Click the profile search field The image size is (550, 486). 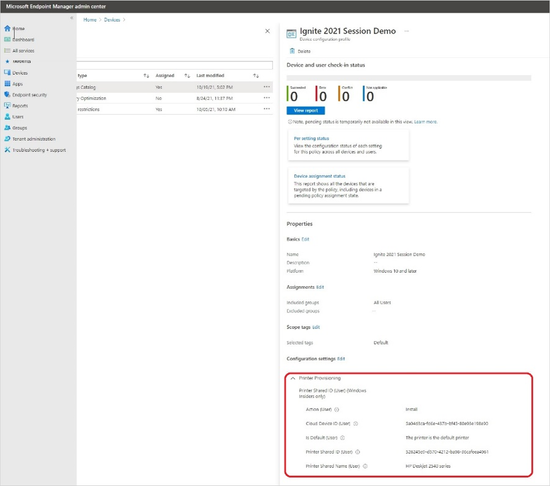point(175,65)
